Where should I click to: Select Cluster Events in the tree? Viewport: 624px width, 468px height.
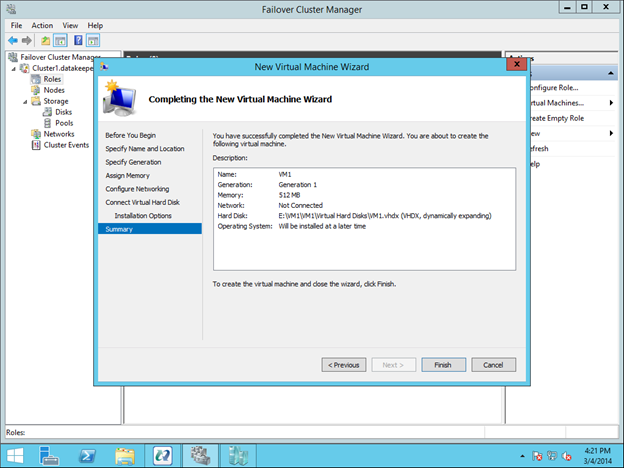point(66,145)
